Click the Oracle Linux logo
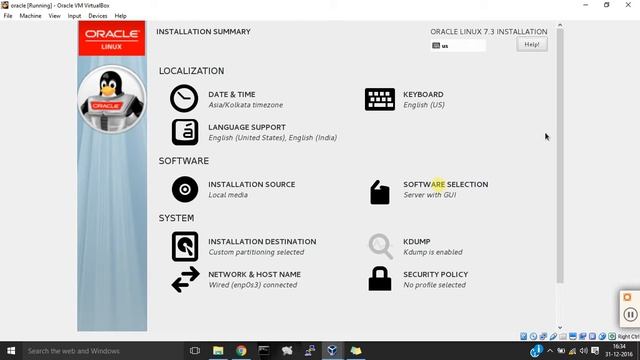This screenshot has height=360, width=640. pos(112,38)
